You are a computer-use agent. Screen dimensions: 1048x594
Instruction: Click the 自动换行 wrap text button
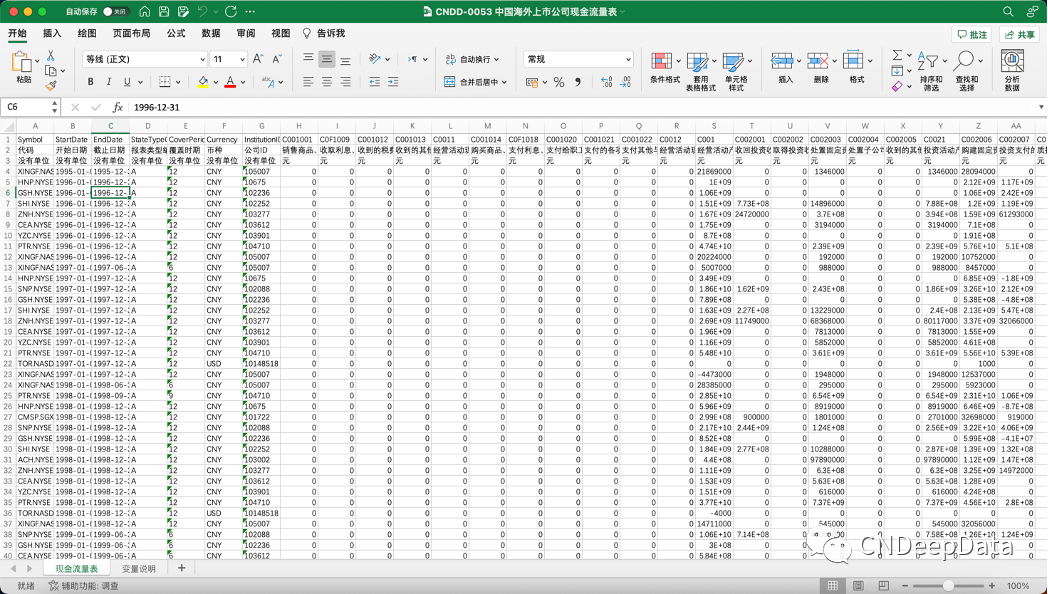click(x=472, y=59)
